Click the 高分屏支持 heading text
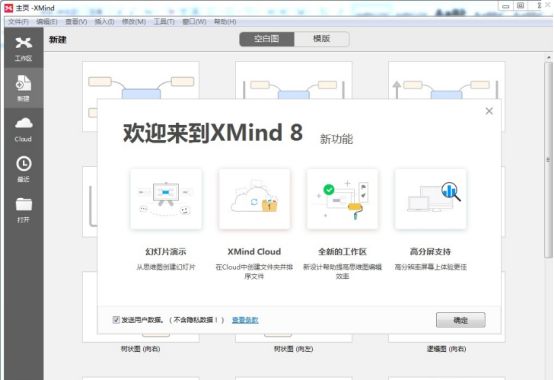 430,252
